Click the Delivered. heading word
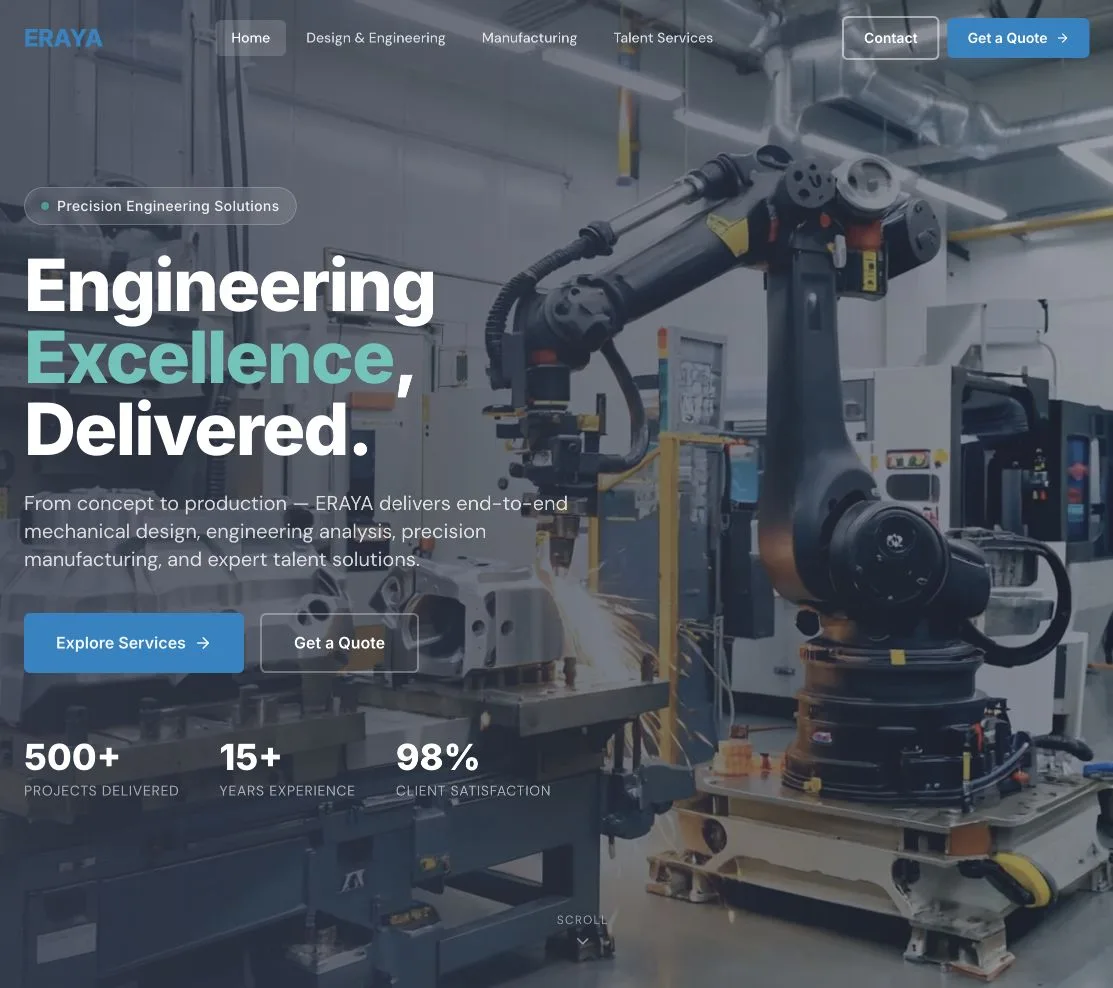The height and width of the screenshot is (988, 1113). click(x=197, y=429)
